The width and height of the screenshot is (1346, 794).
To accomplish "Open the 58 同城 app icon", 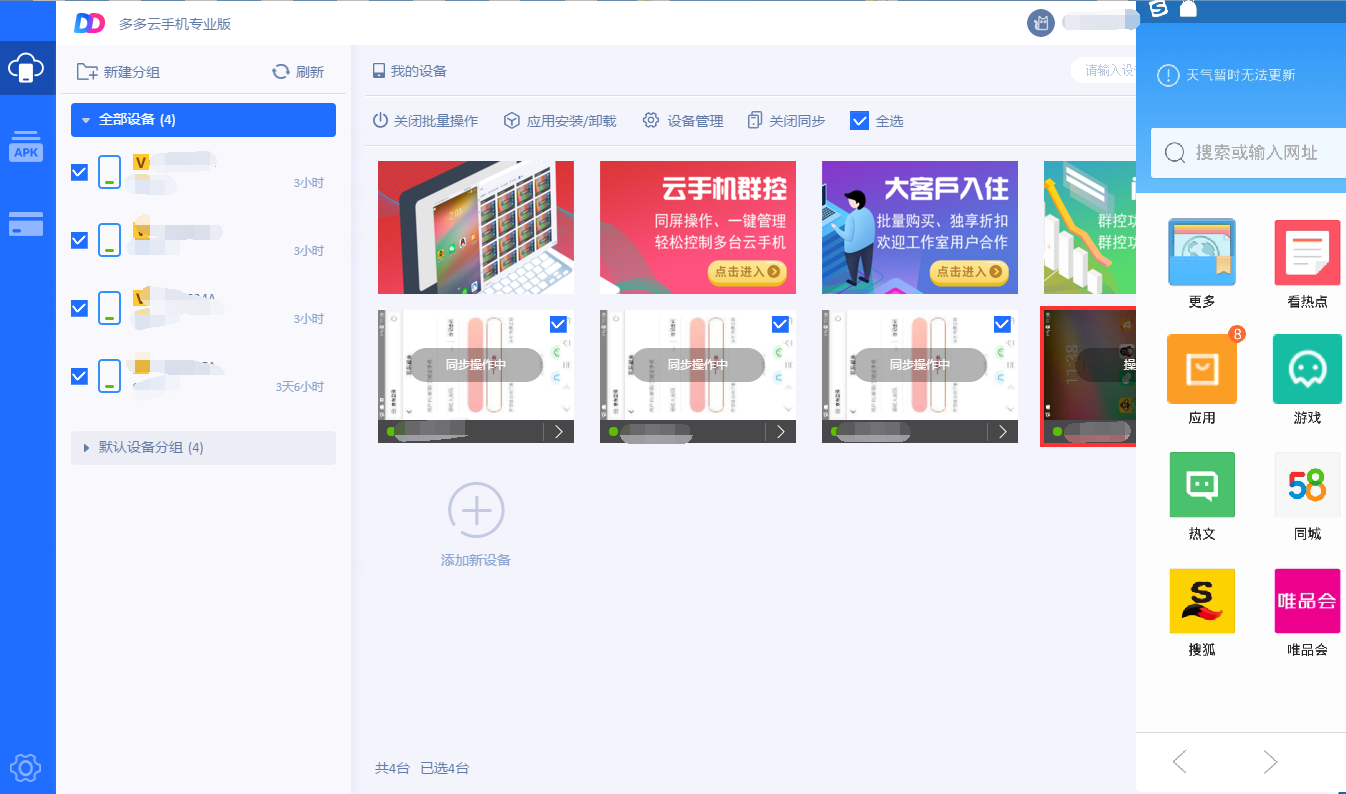I will (x=1307, y=485).
